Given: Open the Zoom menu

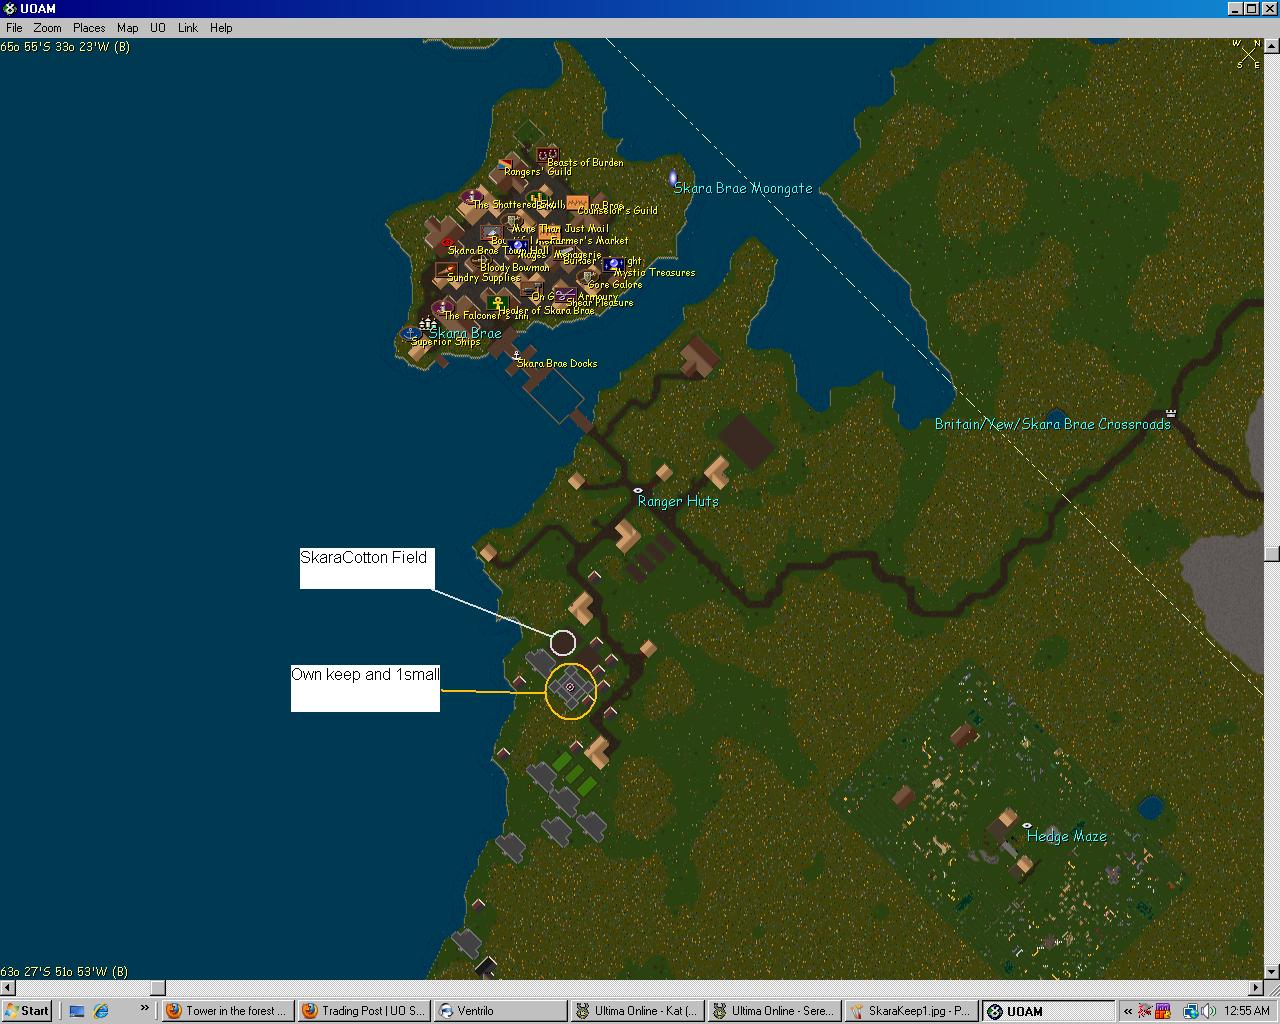Looking at the screenshot, I should [x=47, y=28].
